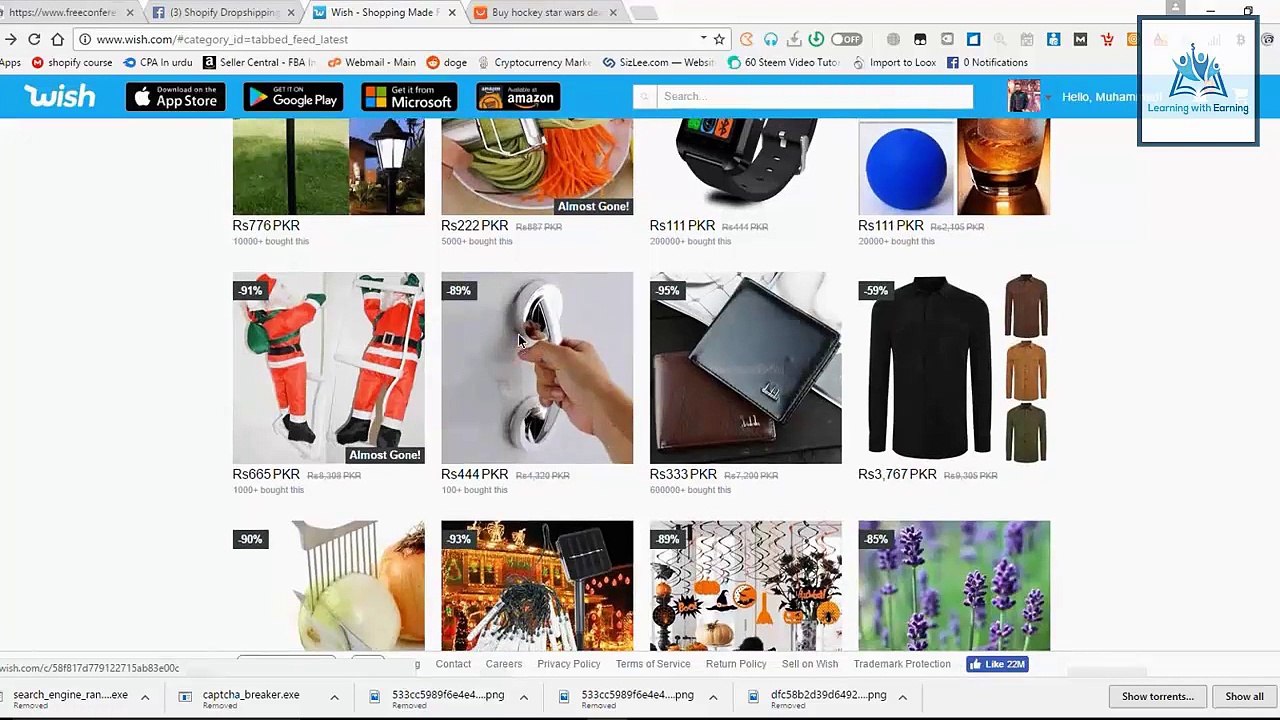Click the Privacy Policy footer link
Viewport: 1280px width, 720px height.
[569, 664]
